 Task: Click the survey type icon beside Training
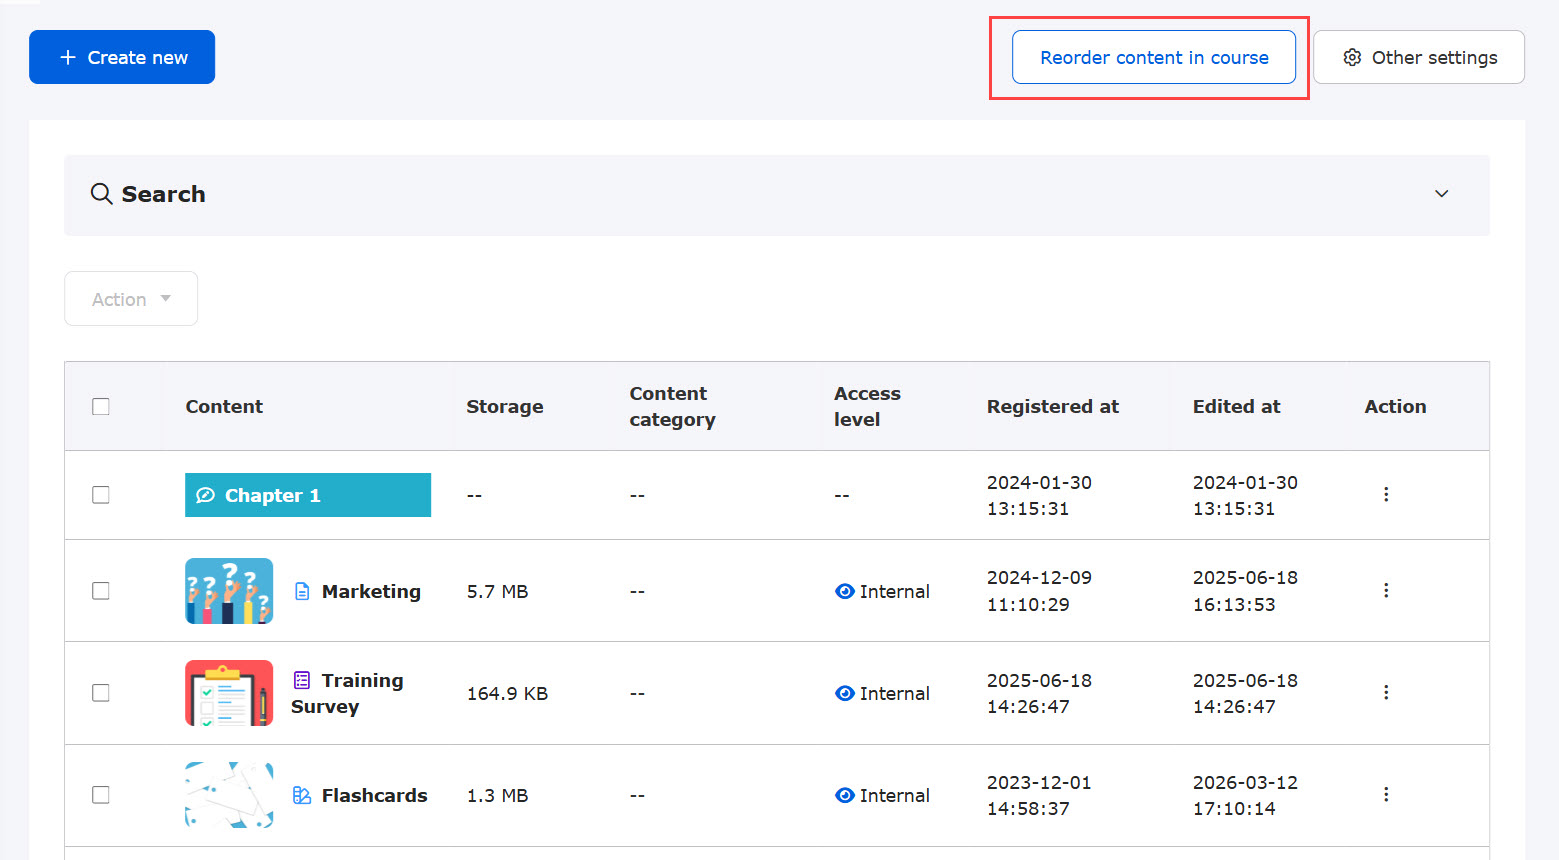302,680
